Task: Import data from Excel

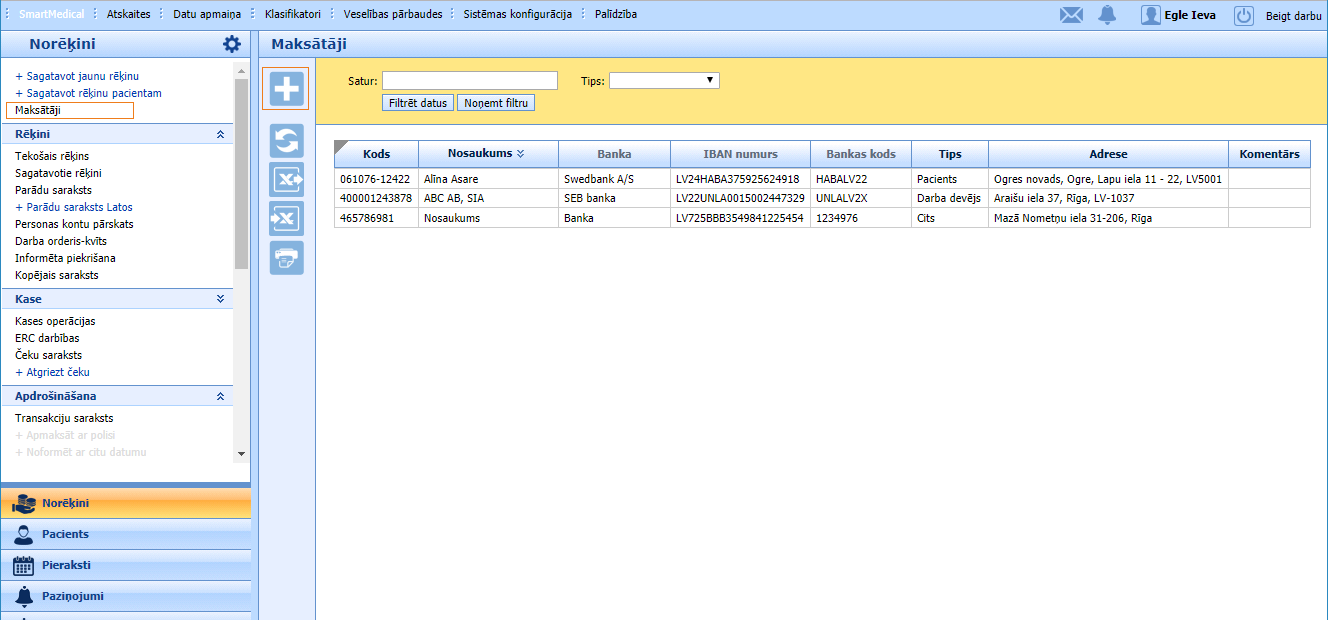Action: pos(287,219)
